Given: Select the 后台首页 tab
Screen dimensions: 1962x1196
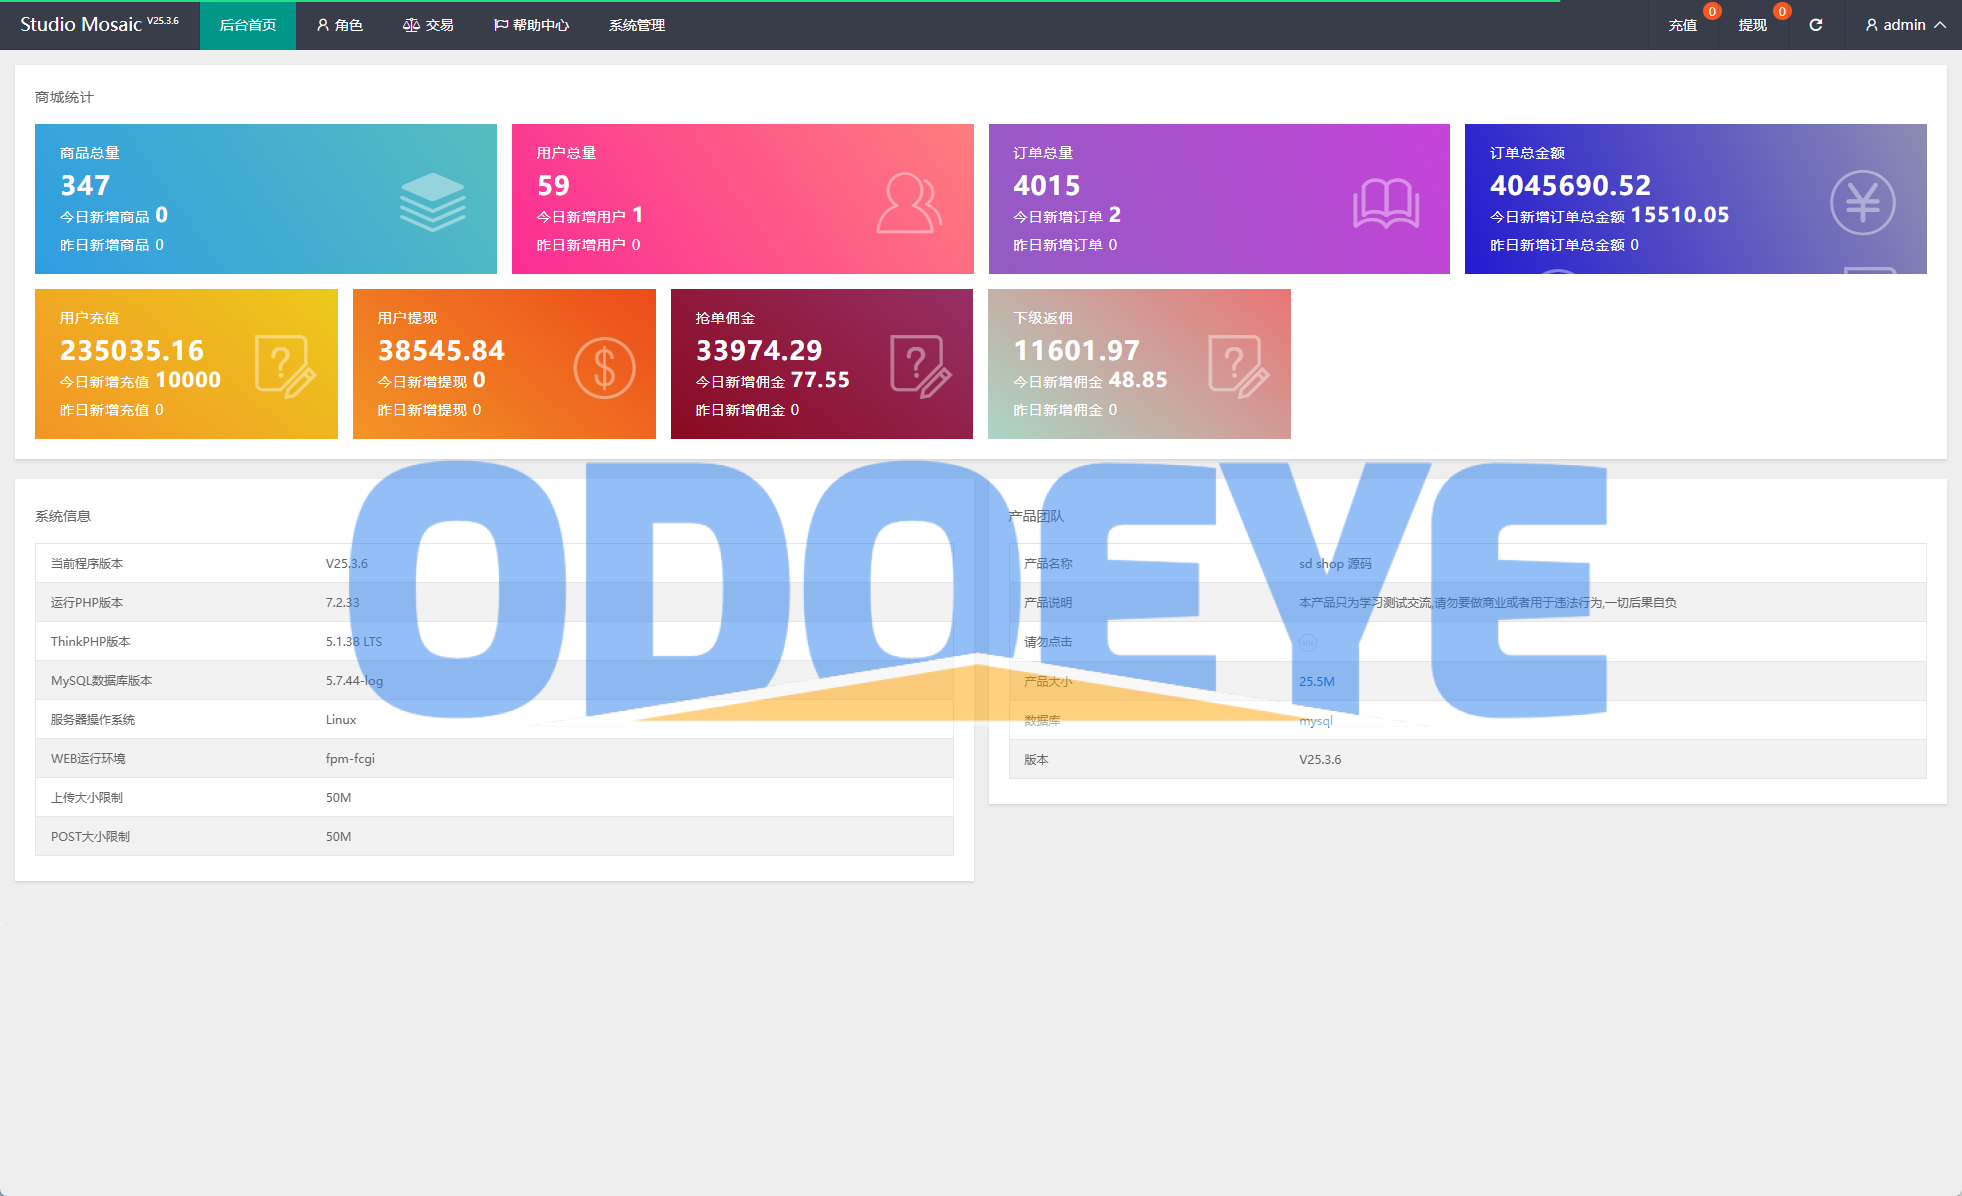Looking at the screenshot, I should point(248,25).
